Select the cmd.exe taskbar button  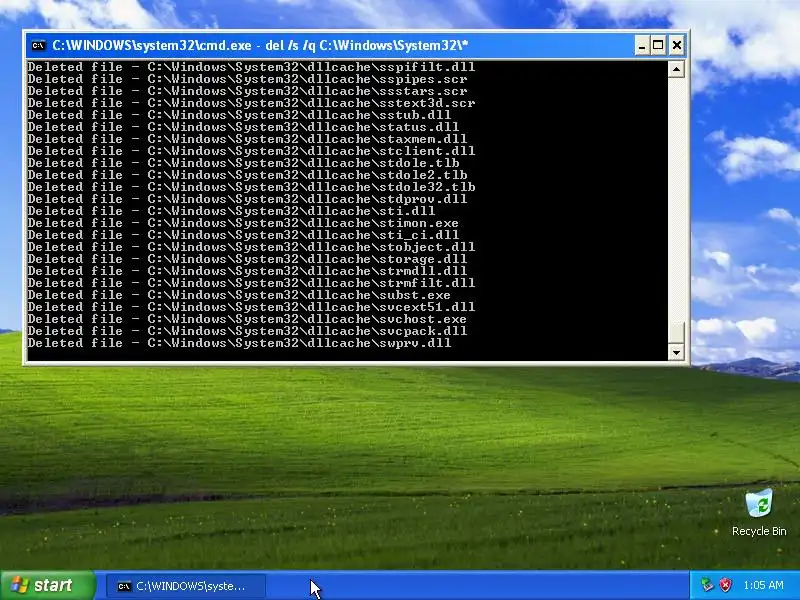186,586
